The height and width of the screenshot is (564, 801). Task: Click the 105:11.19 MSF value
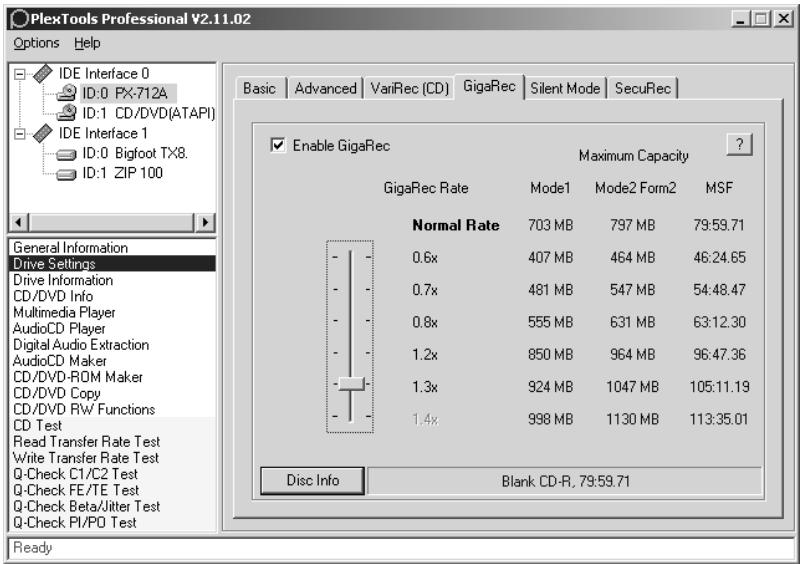[x=719, y=387]
